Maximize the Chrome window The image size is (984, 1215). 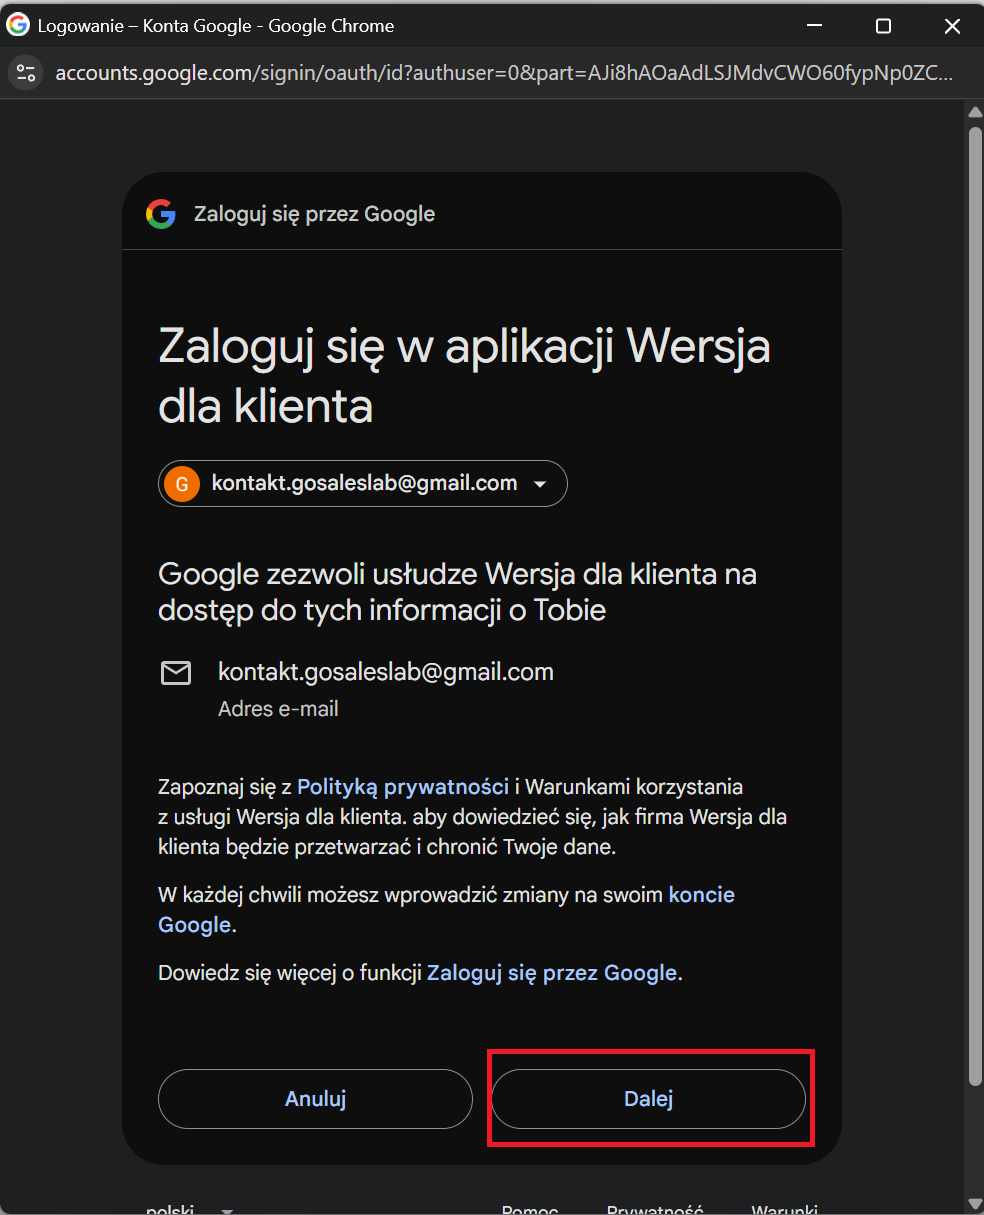pyautogui.click(x=883, y=26)
